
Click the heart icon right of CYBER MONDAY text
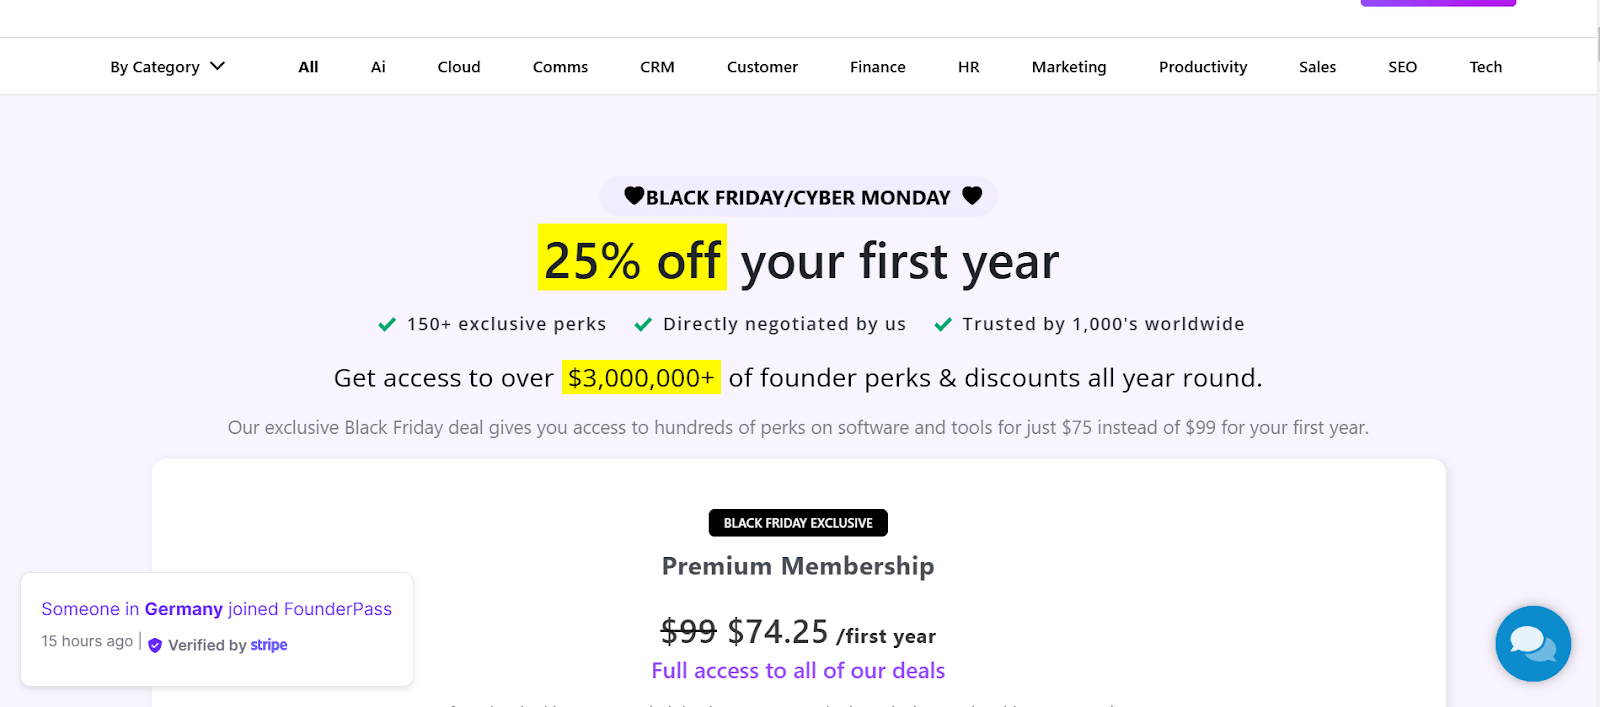970,196
